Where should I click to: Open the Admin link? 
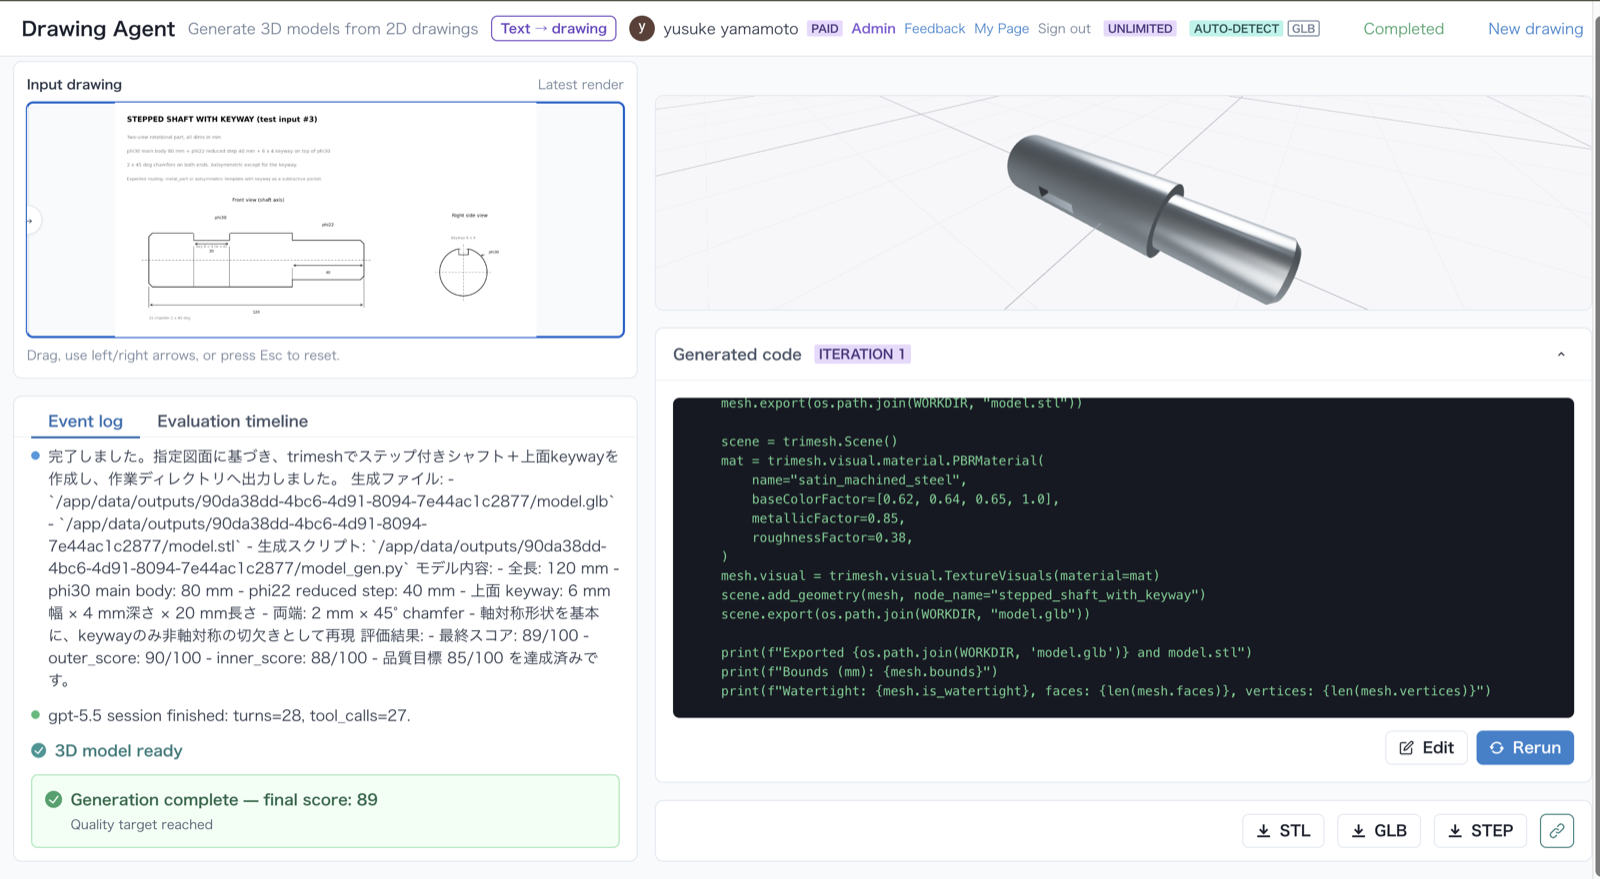(873, 28)
